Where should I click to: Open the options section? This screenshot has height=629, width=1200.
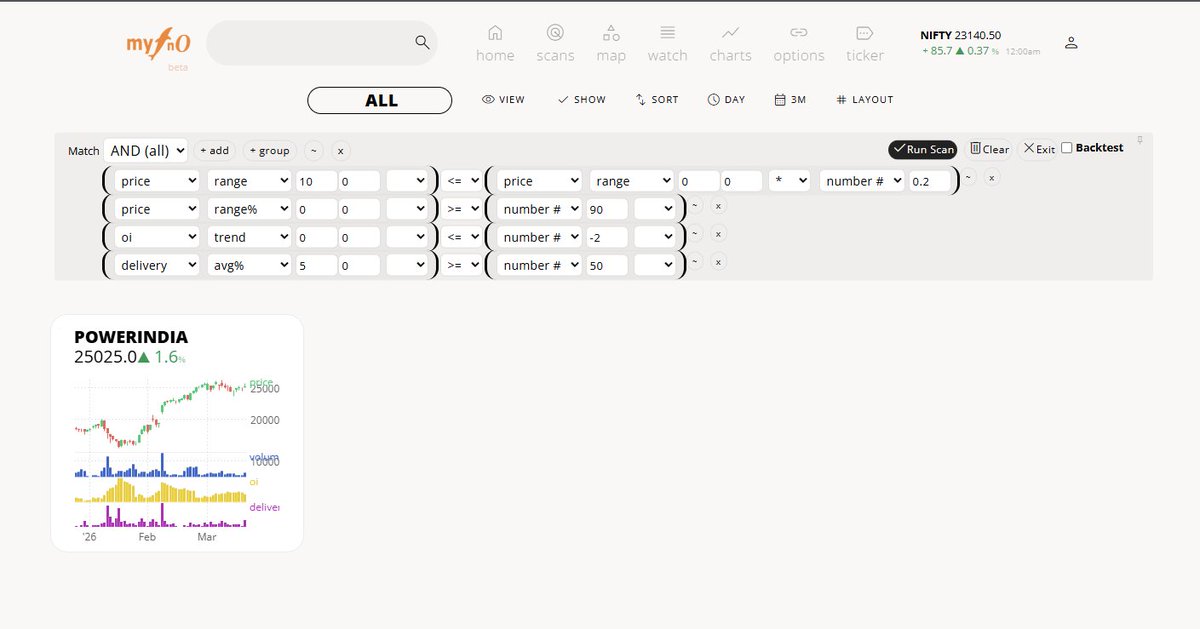coord(799,44)
